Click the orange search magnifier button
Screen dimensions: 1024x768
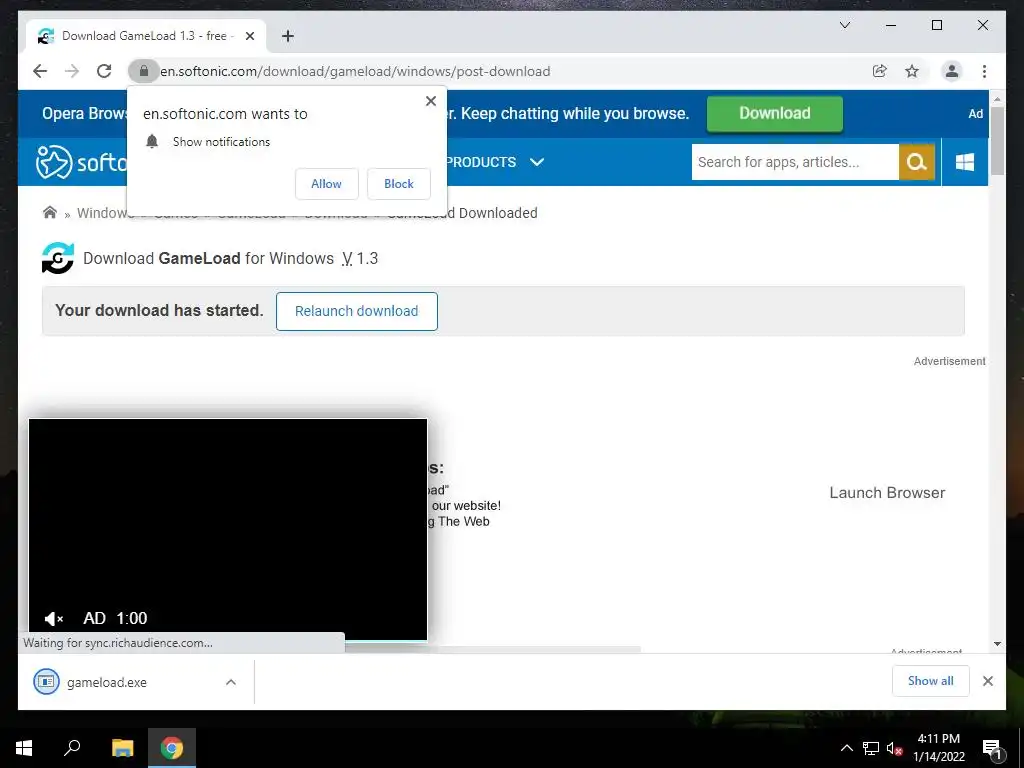pyautogui.click(x=917, y=162)
